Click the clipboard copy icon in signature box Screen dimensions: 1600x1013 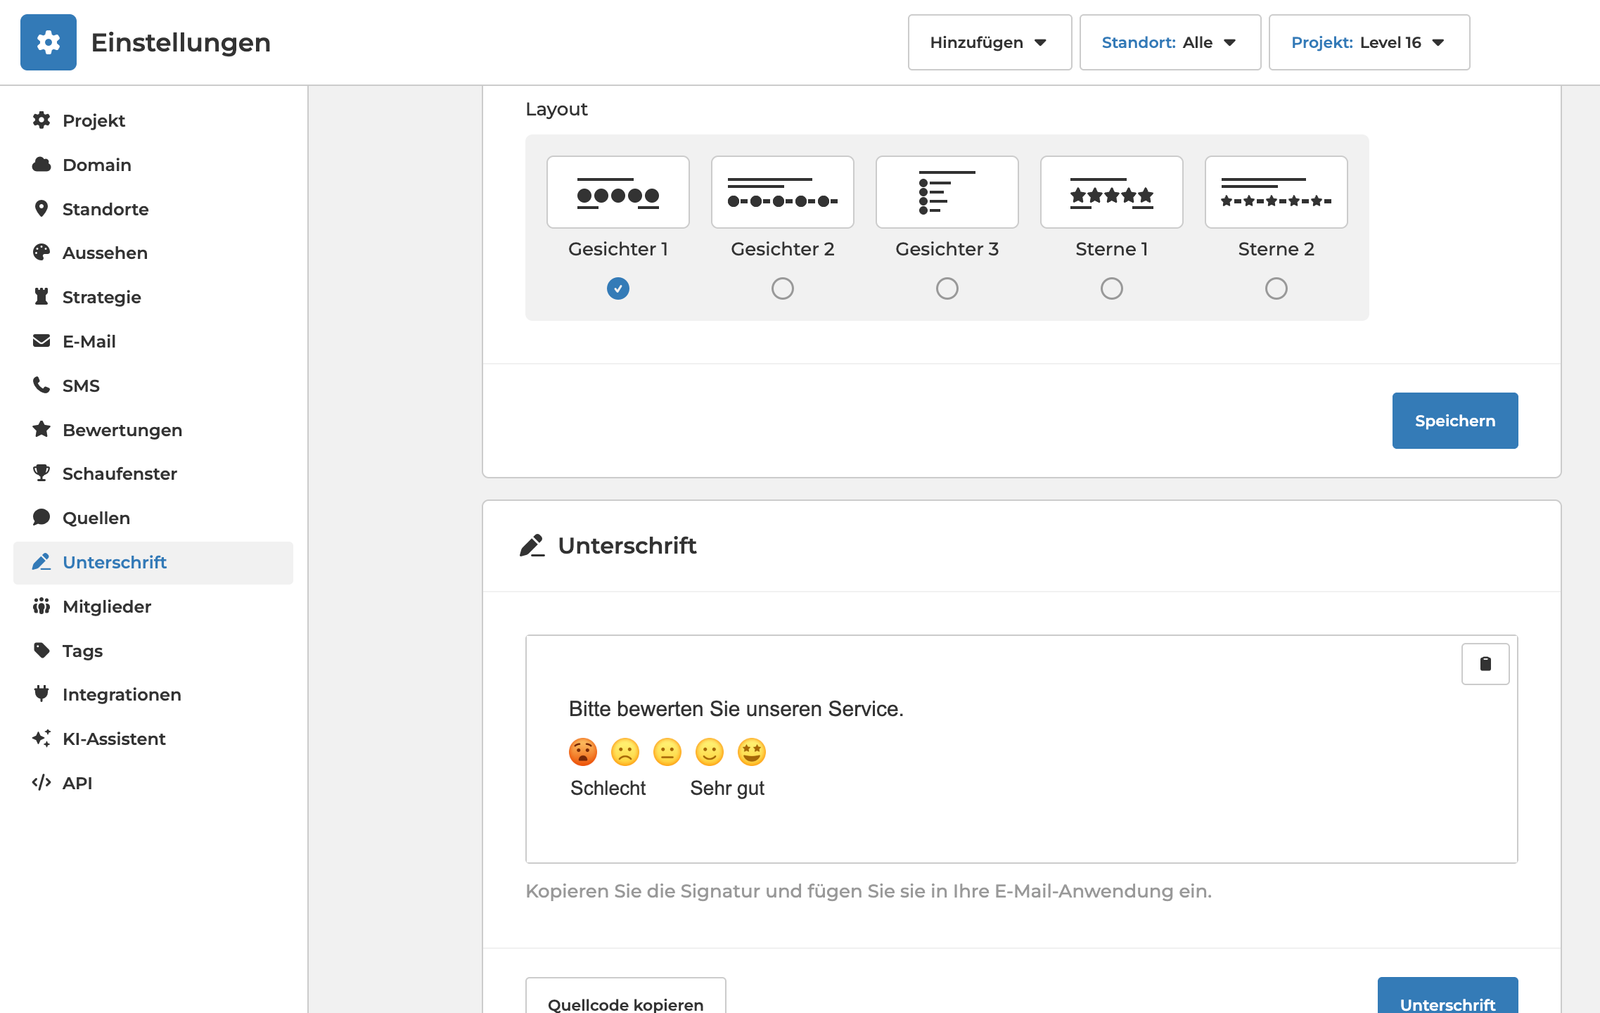1485,664
